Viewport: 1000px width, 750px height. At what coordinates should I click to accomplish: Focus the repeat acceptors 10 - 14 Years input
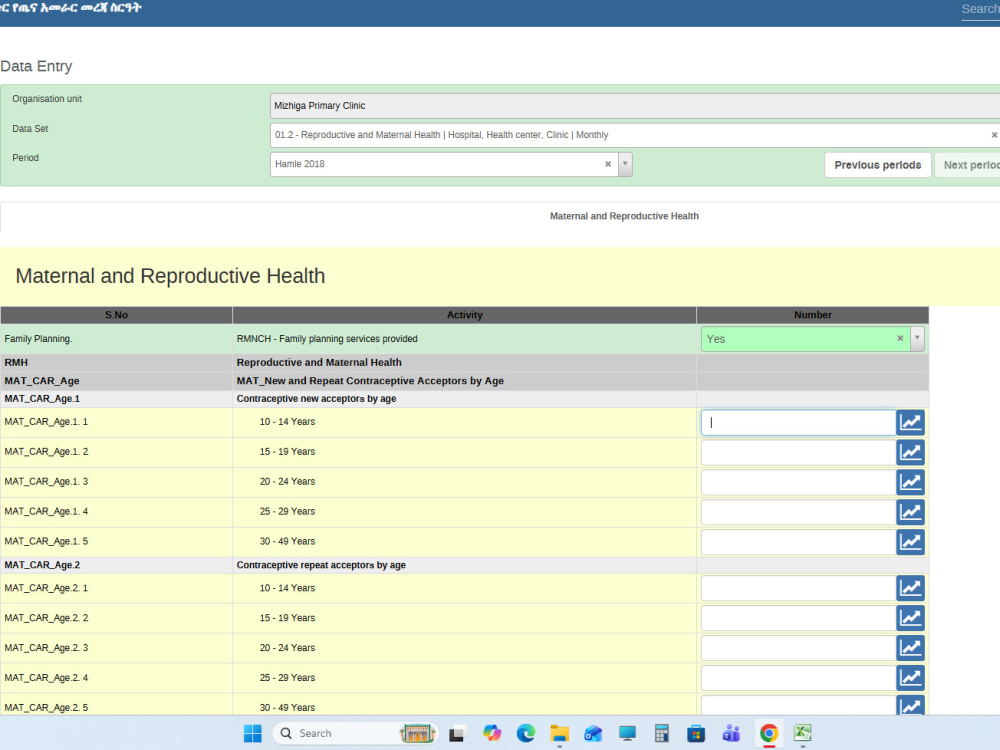(x=798, y=589)
